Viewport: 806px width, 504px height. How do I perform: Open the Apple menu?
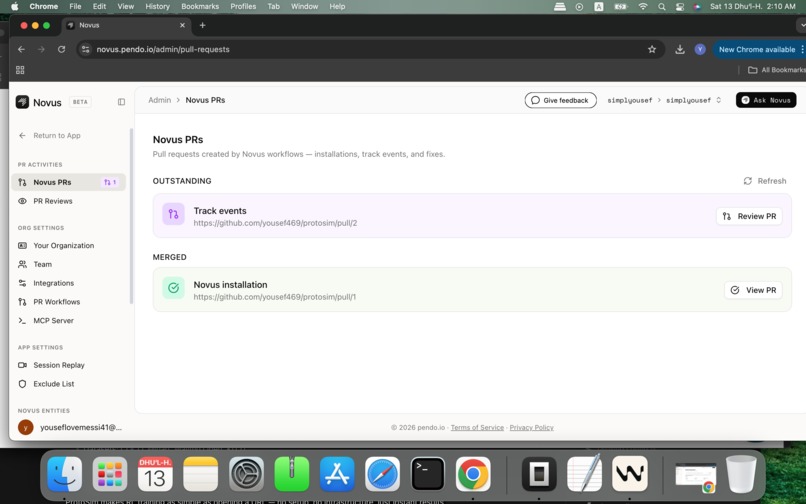tap(14, 6)
